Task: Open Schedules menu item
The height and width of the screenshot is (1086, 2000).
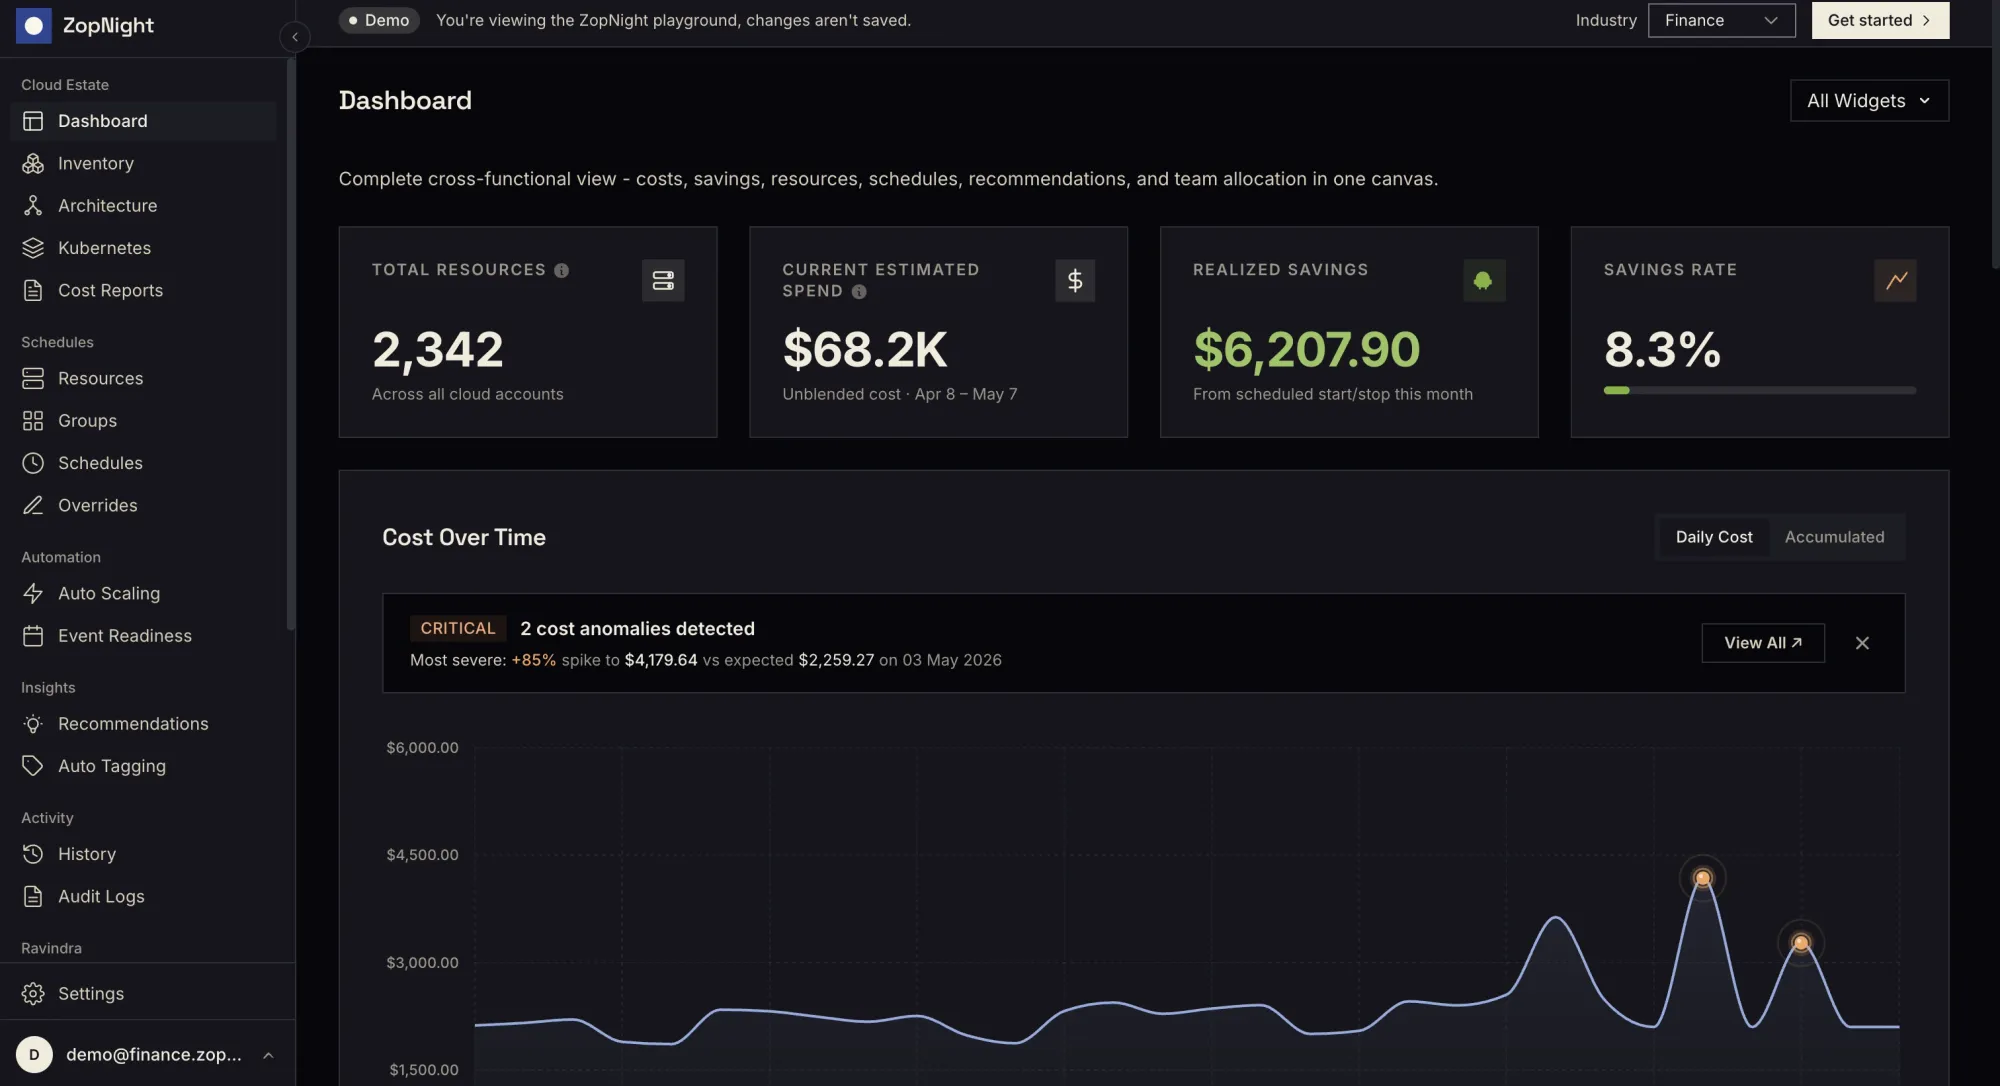Action: point(143,463)
